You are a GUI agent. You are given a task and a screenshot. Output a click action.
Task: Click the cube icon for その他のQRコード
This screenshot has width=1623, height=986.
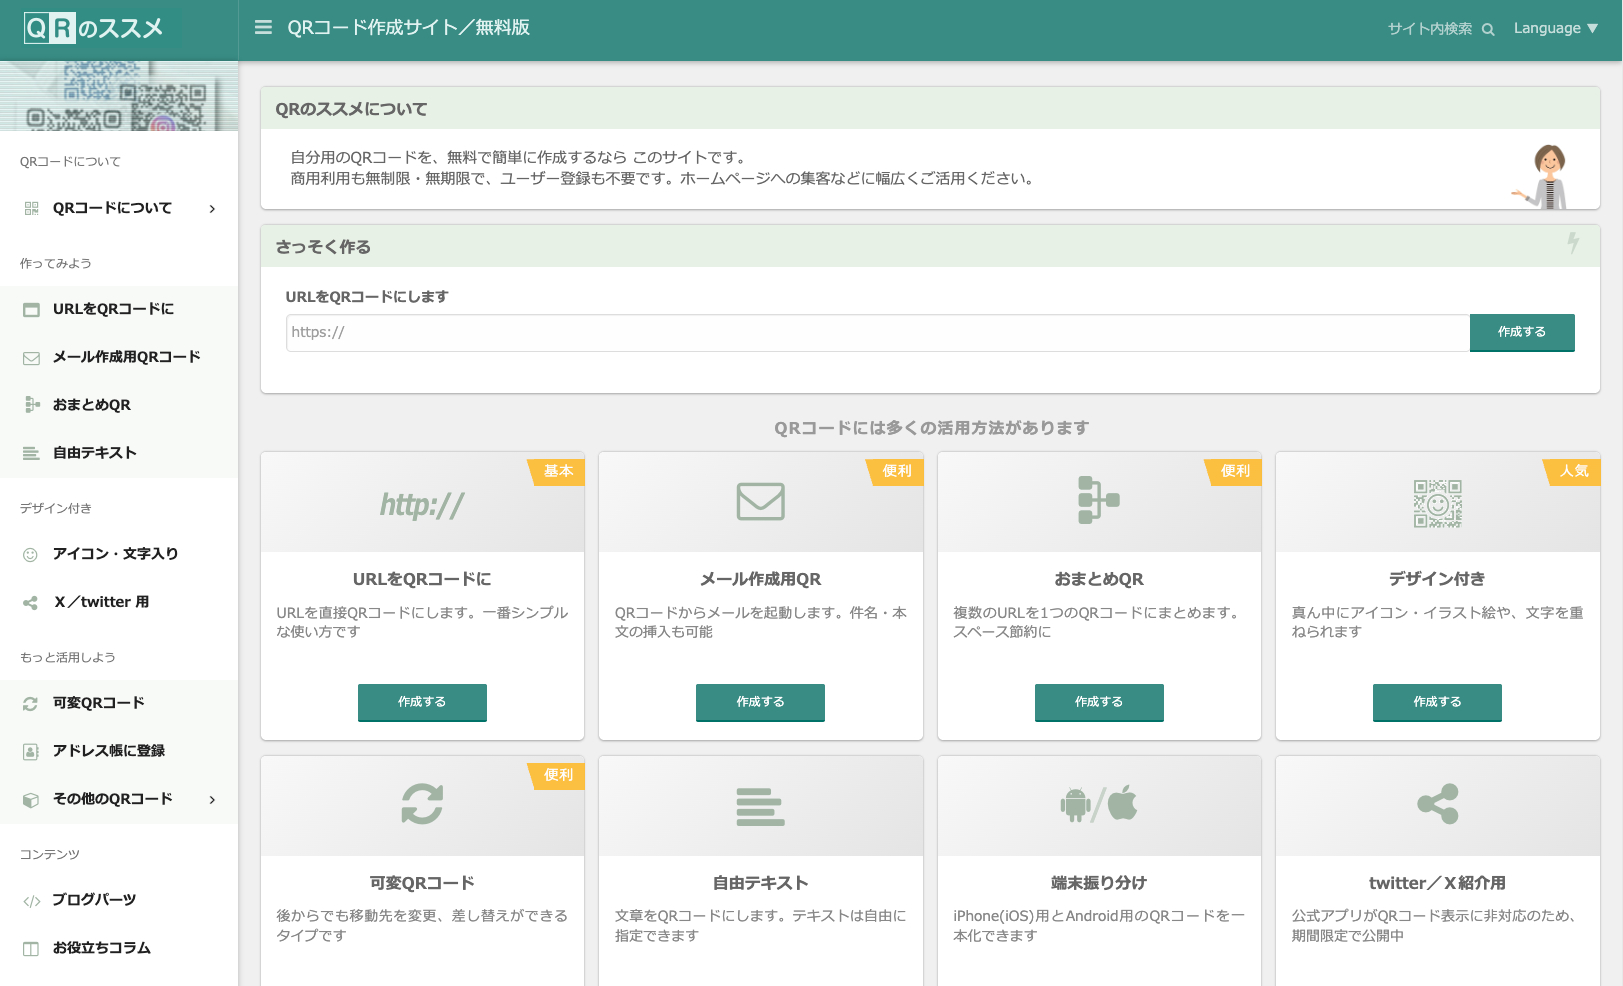click(30, 800)
